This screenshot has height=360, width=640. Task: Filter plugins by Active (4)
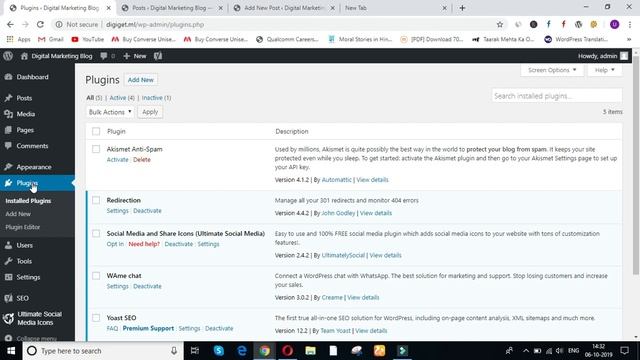click(x=122, y=98)
